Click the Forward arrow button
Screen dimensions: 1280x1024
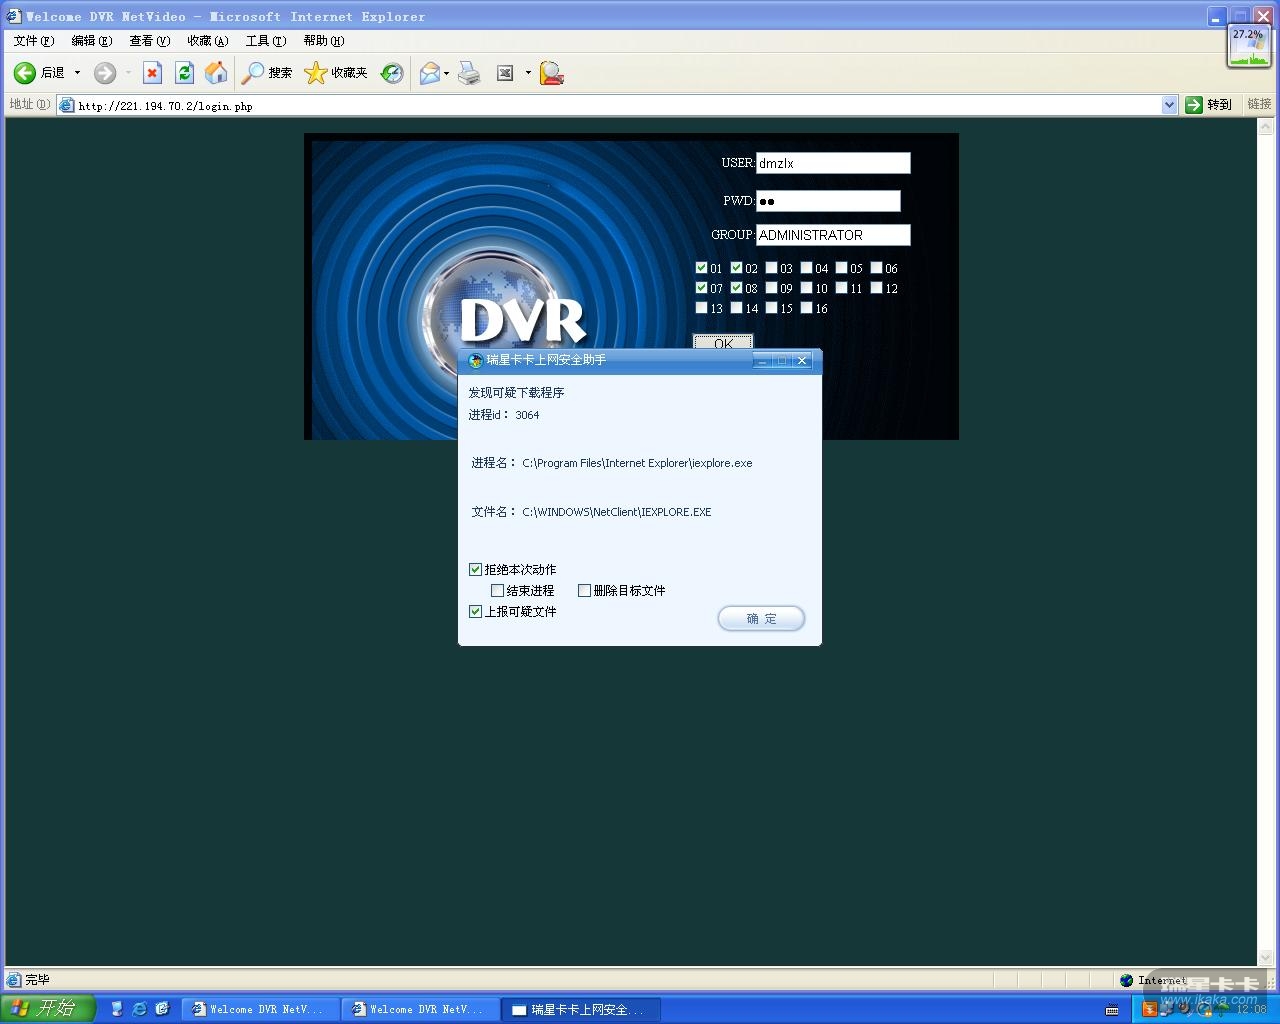[x=105, y=73]
